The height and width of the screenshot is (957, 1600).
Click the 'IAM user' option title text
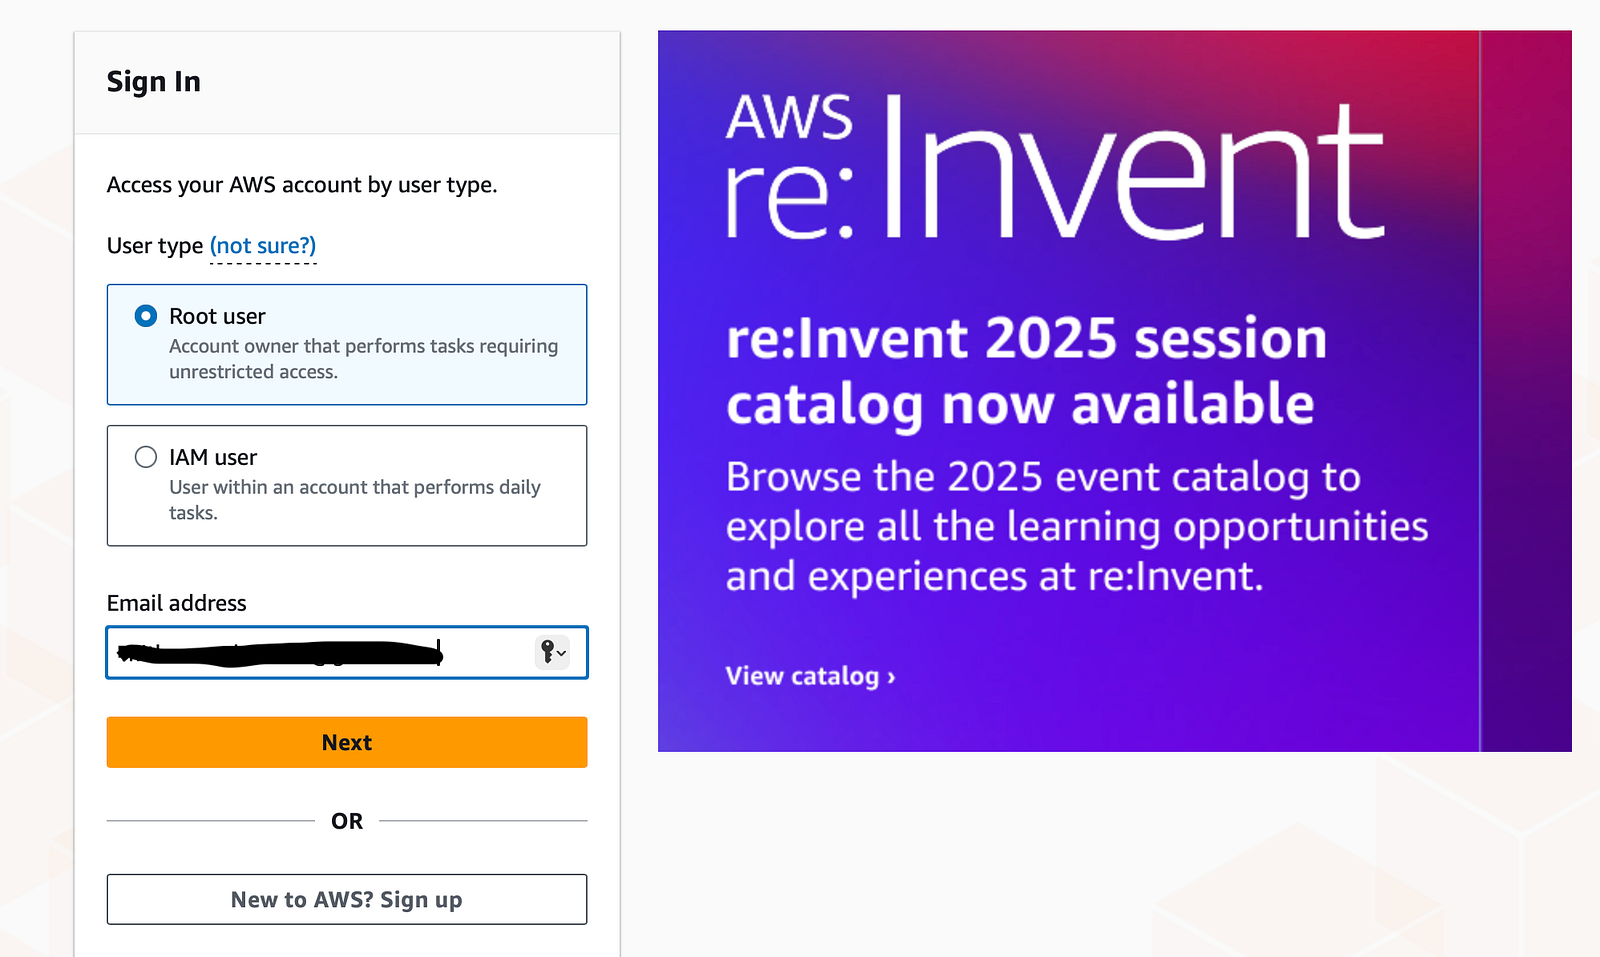coord(213,457)
